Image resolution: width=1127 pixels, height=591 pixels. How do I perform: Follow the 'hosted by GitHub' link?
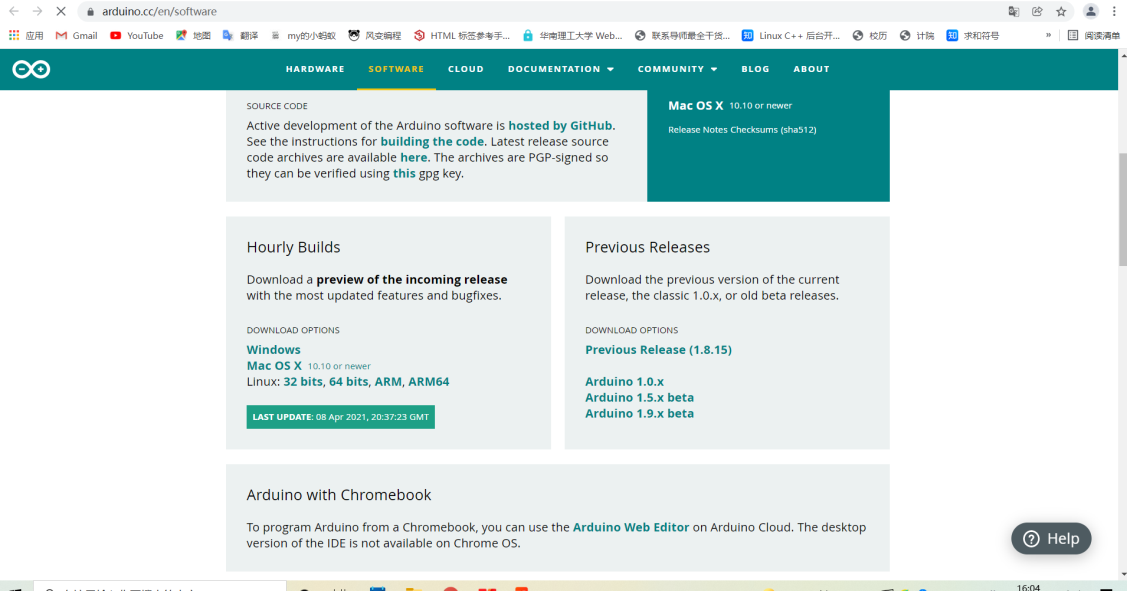[560, 126]
